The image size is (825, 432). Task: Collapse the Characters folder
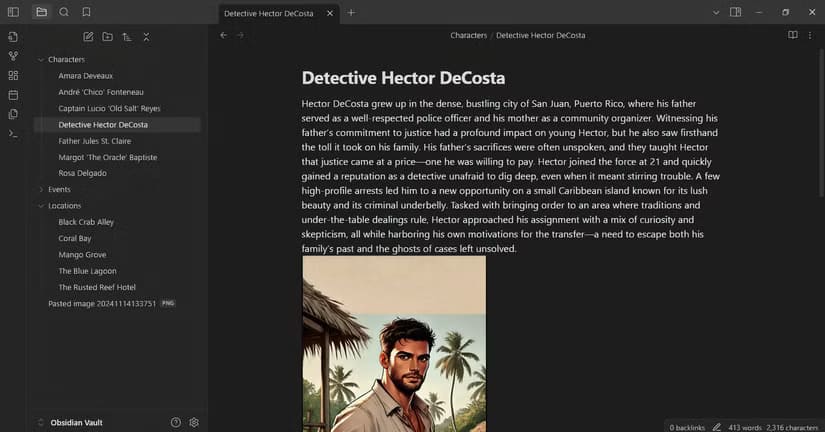tap(41, 60)
